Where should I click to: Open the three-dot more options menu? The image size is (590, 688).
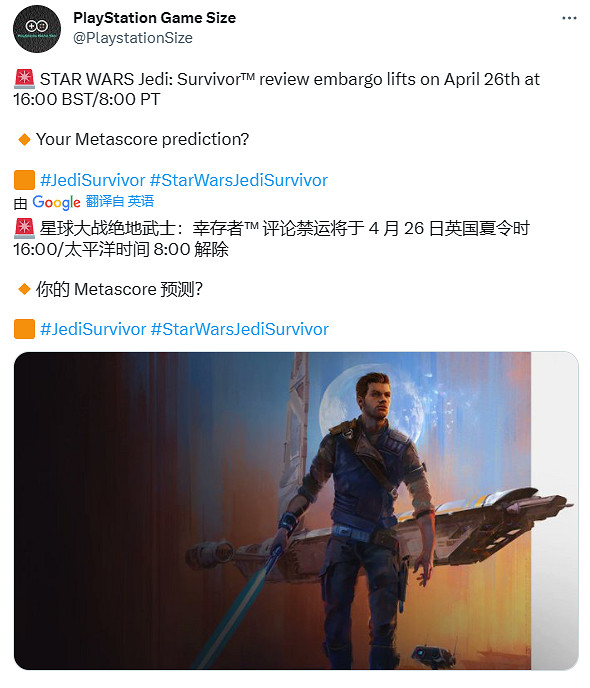pos(569,18)
